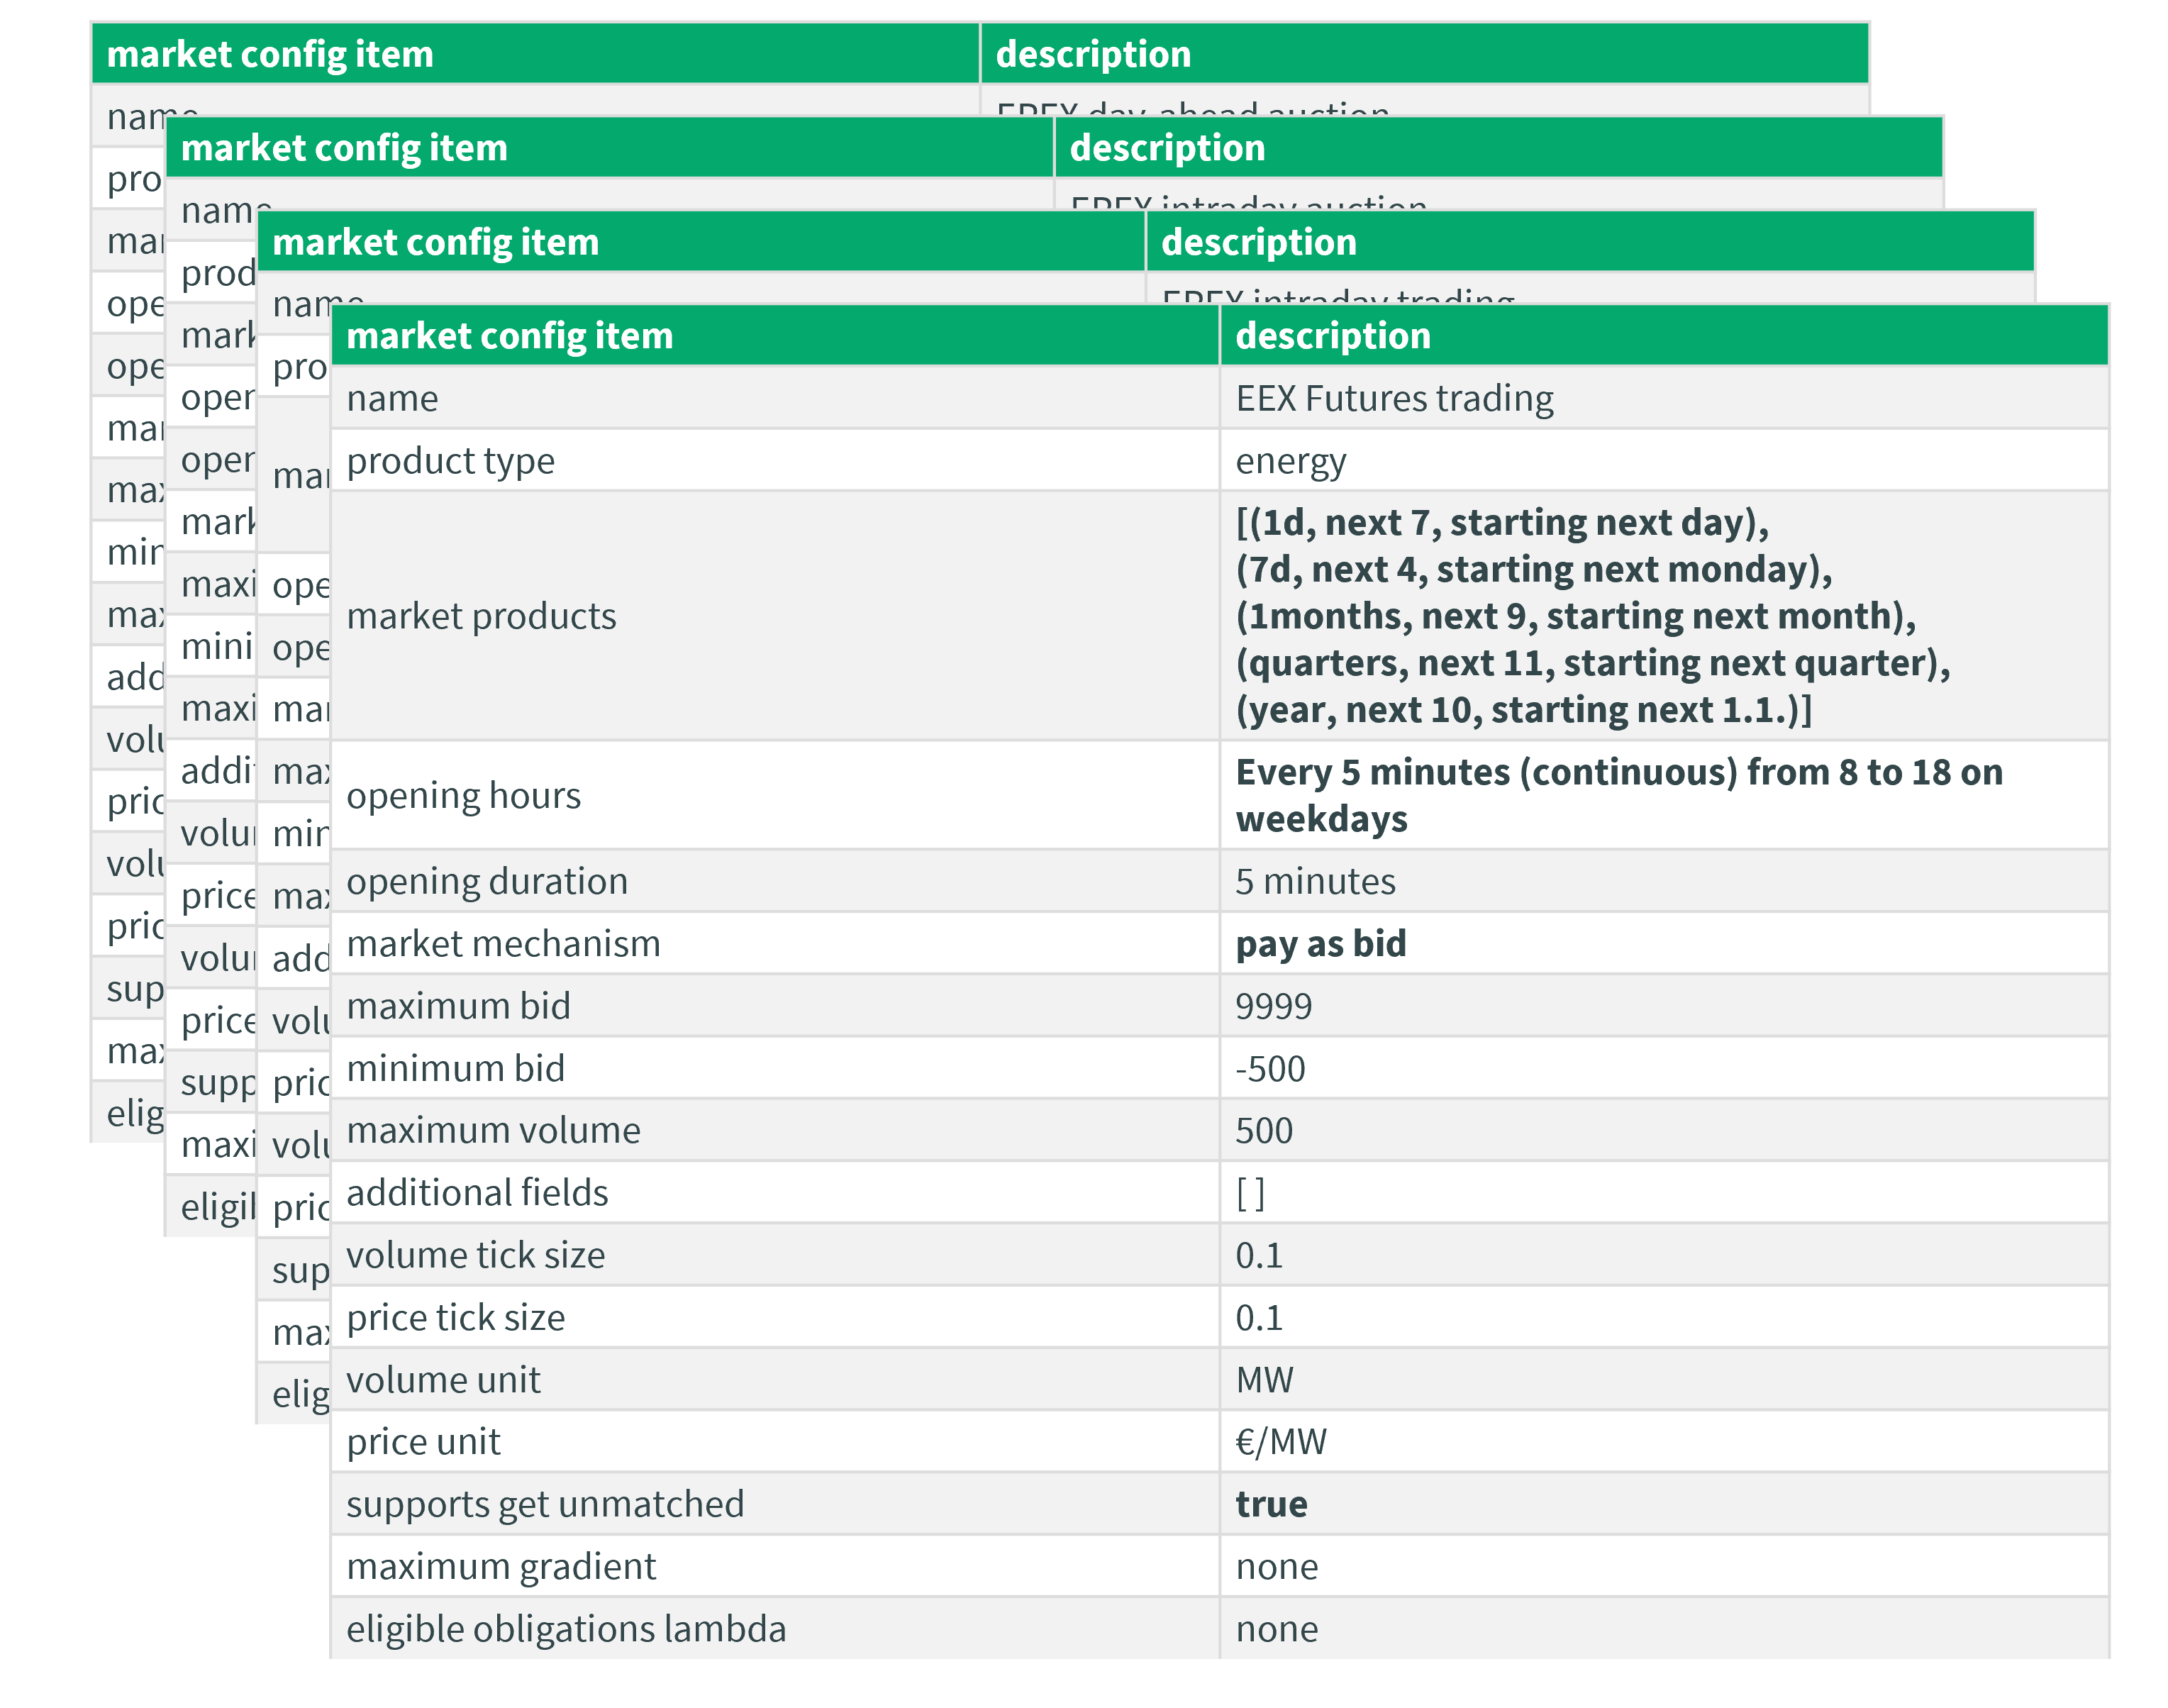
Task: Click the eligible obligations lambda row label
Action: 566,1629
